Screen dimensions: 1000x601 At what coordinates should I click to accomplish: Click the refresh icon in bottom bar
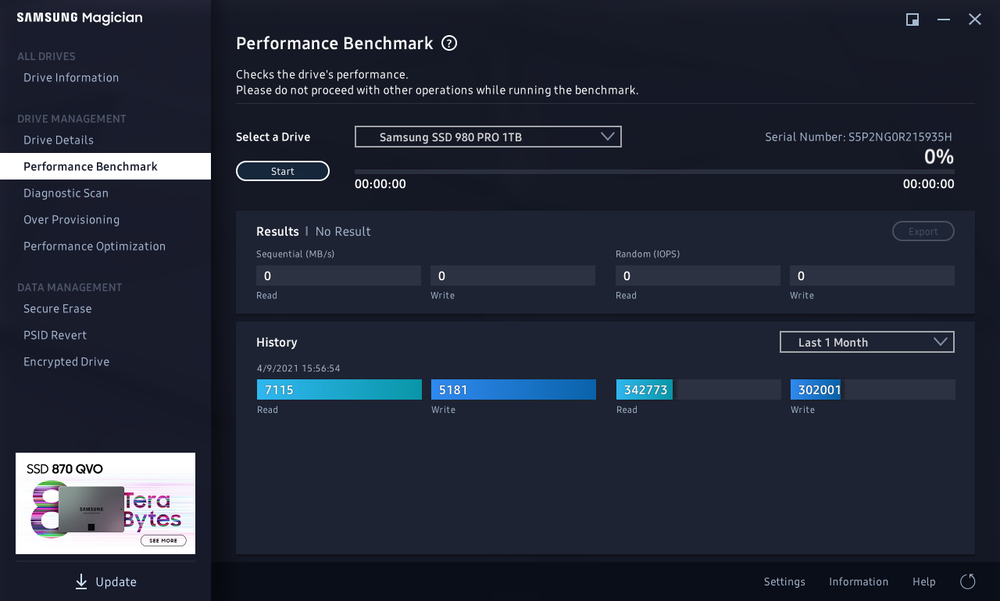tap(967, 582)
